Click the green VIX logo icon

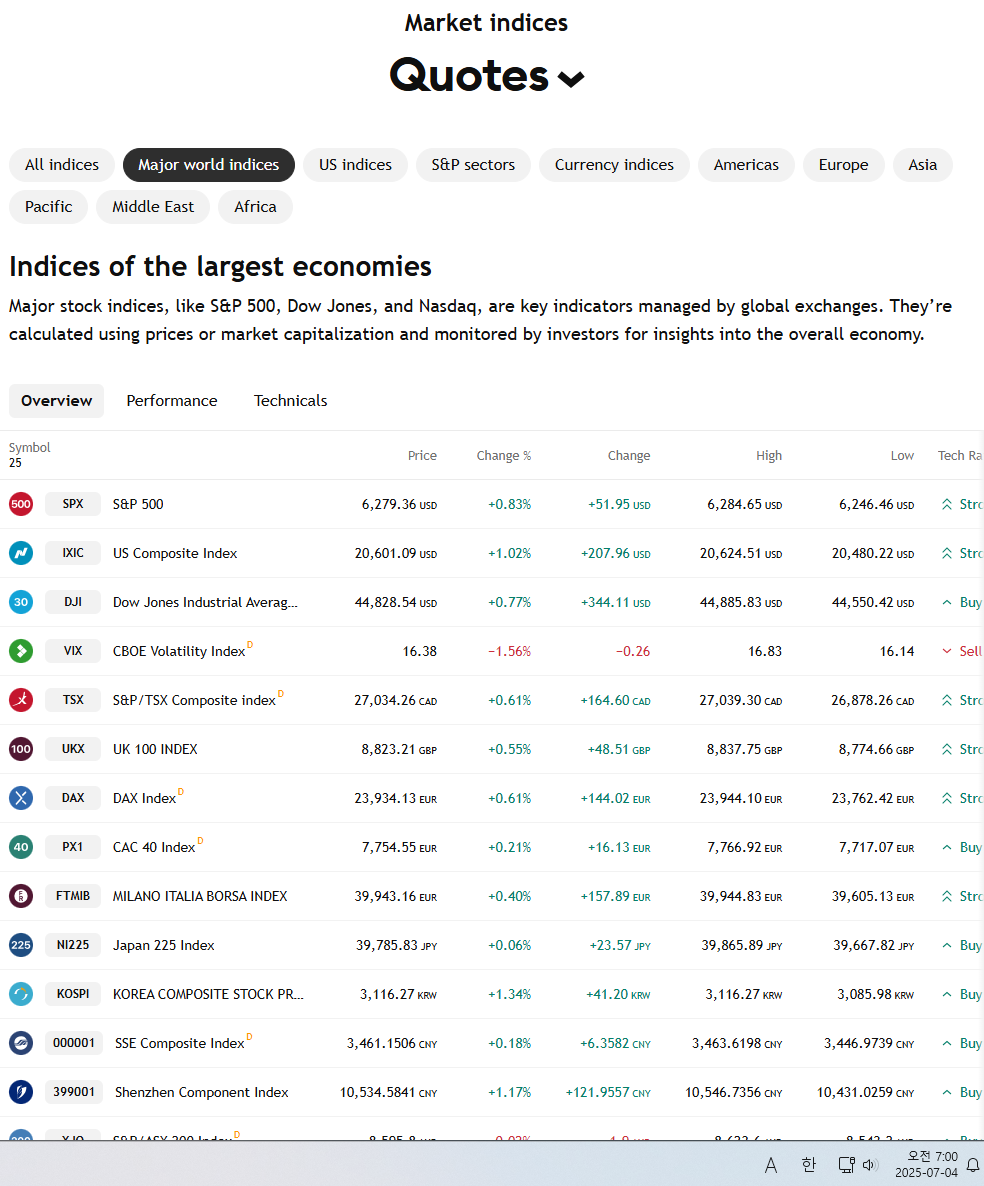click(21, 650)
